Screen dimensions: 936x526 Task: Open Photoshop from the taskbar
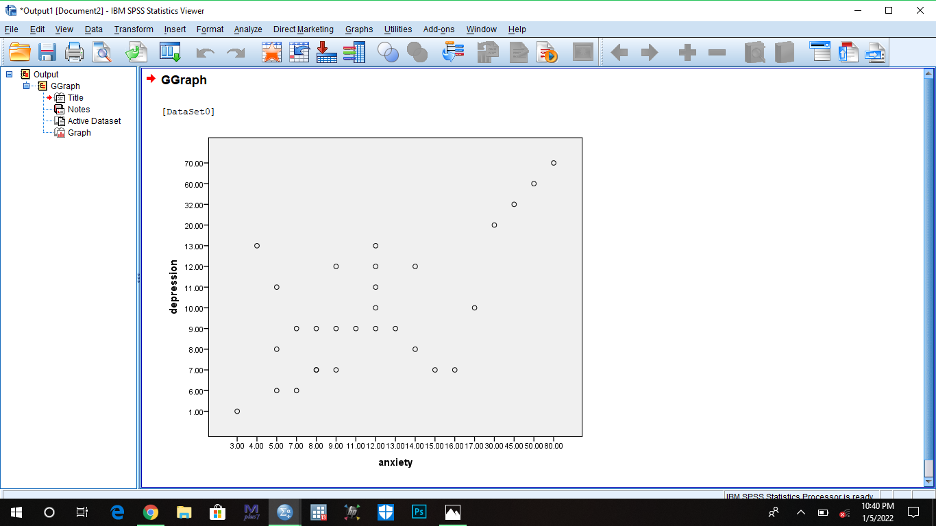click(419, 512)
